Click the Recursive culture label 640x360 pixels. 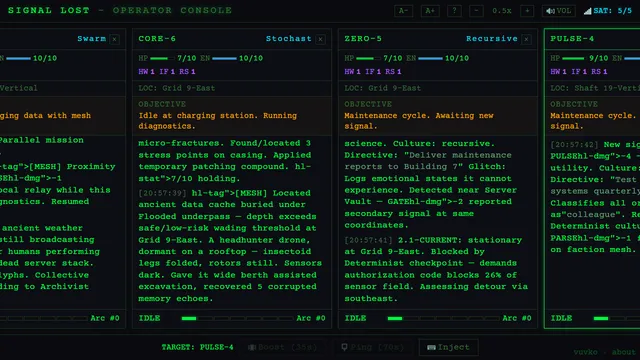coord(492,39)
